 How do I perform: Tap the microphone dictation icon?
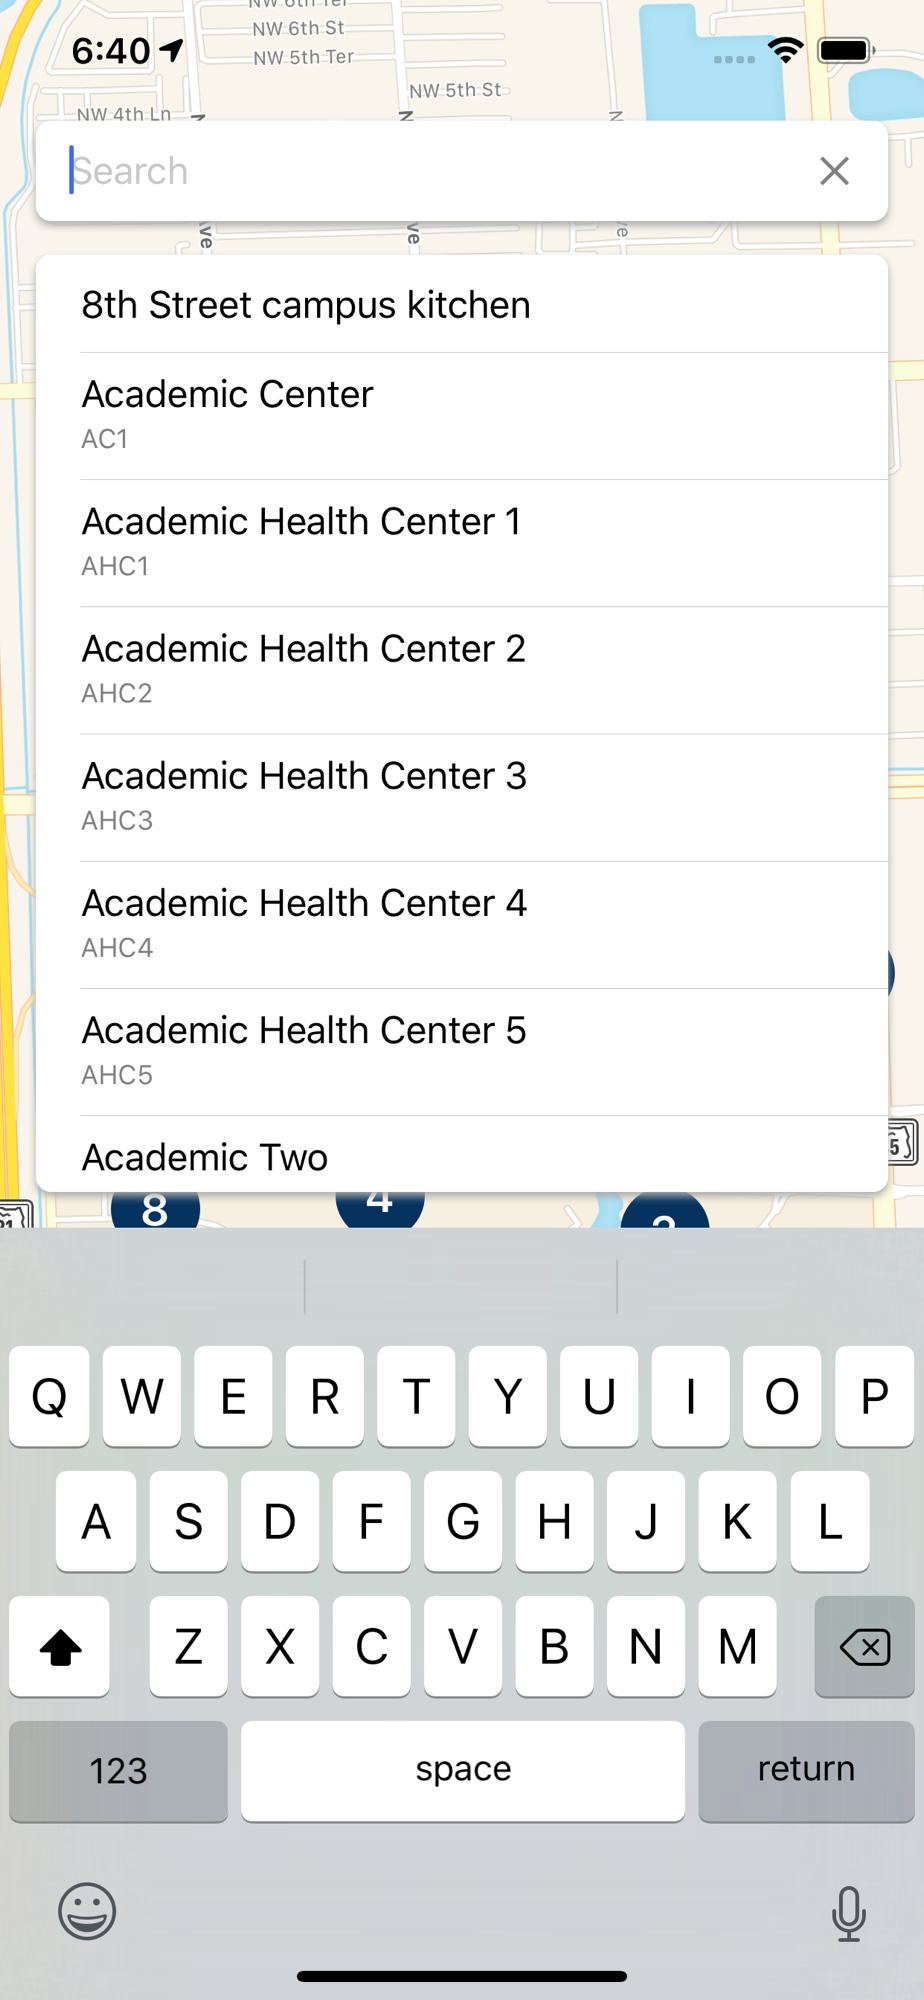tap(849, 1913)
